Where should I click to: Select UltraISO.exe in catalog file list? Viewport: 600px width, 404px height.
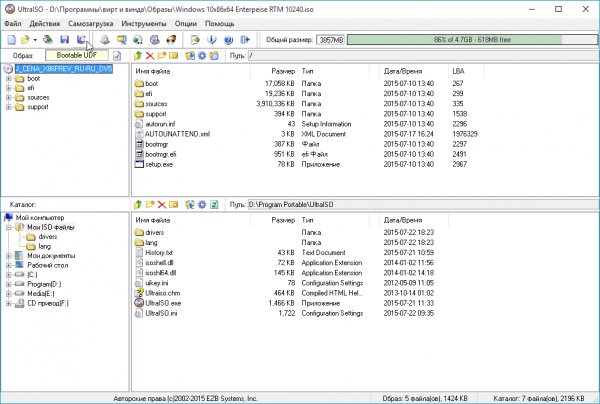(163, 303)
